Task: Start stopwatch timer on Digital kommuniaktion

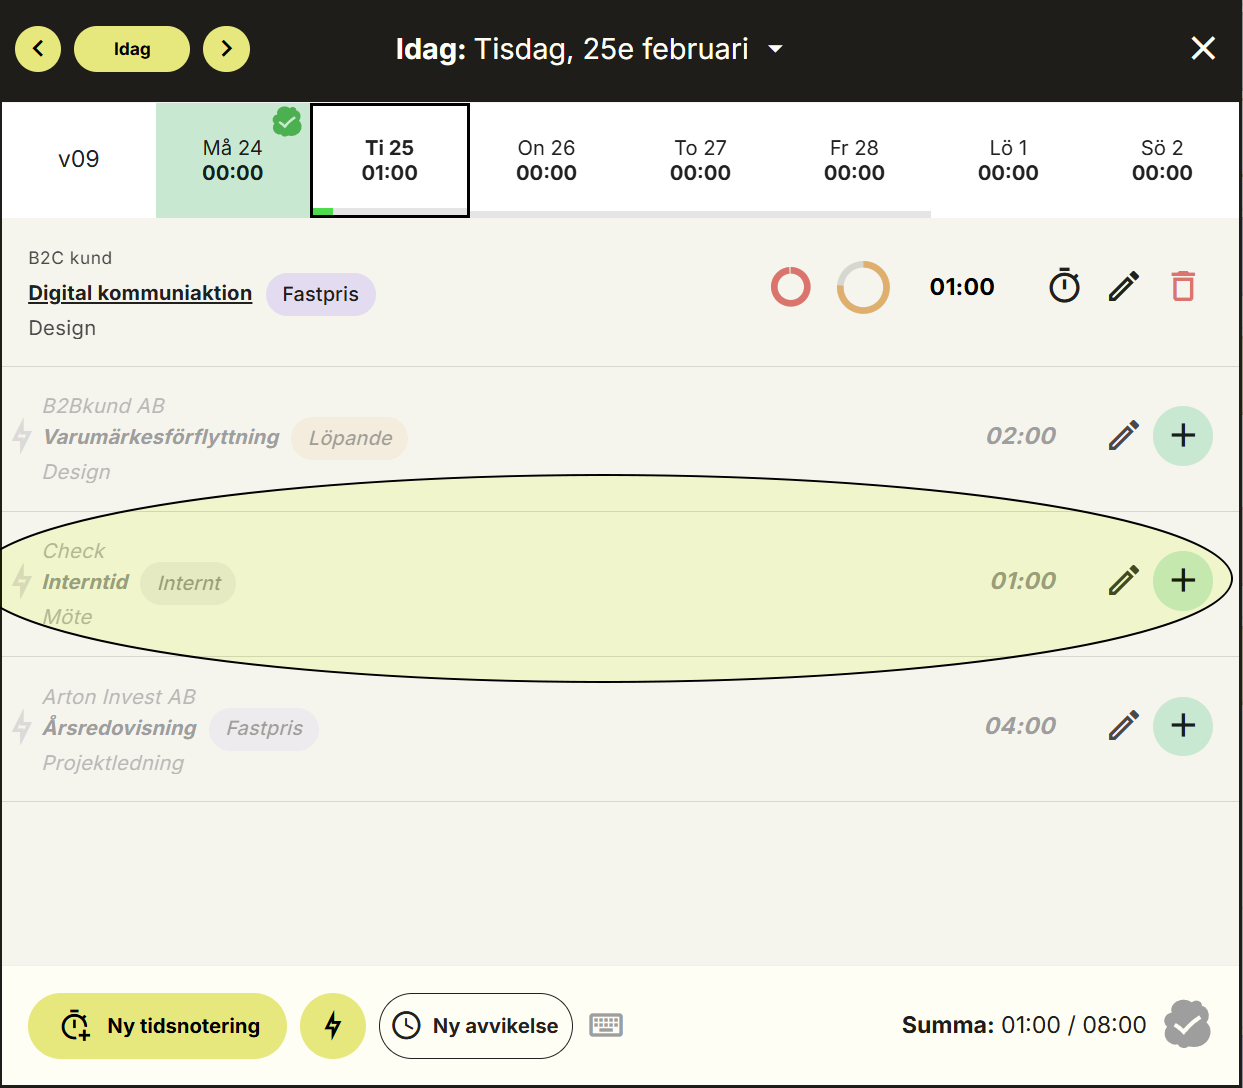Action: 1064,286
